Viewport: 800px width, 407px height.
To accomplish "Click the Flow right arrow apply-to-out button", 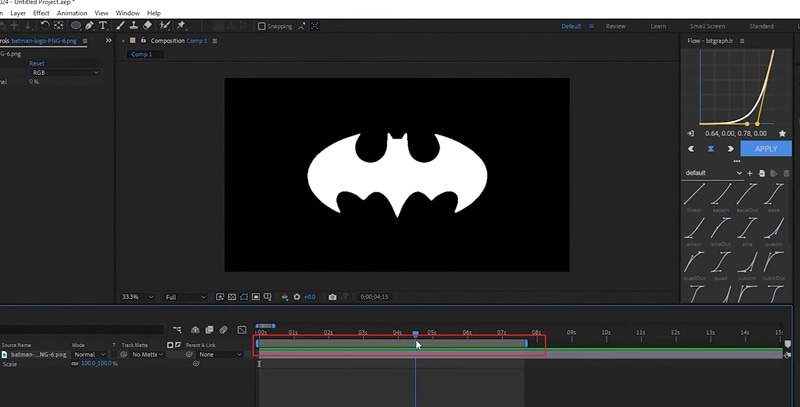I will tap(730, 149).
